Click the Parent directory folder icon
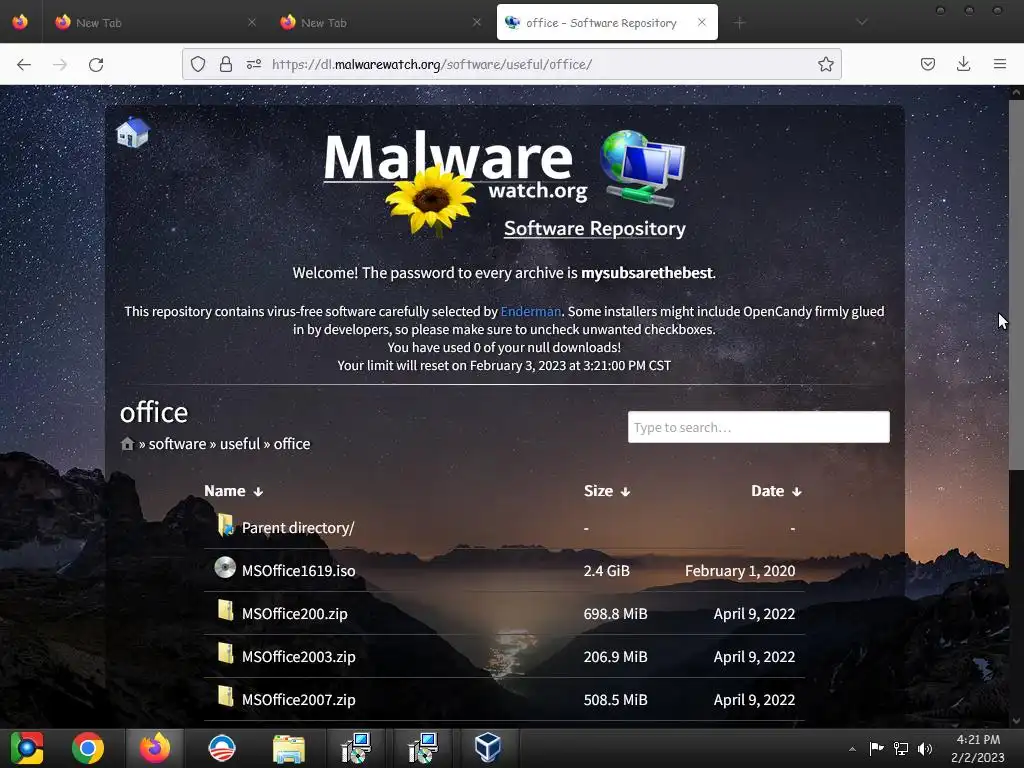This screenshot has height=768, width=1024. tap(225, 526)
